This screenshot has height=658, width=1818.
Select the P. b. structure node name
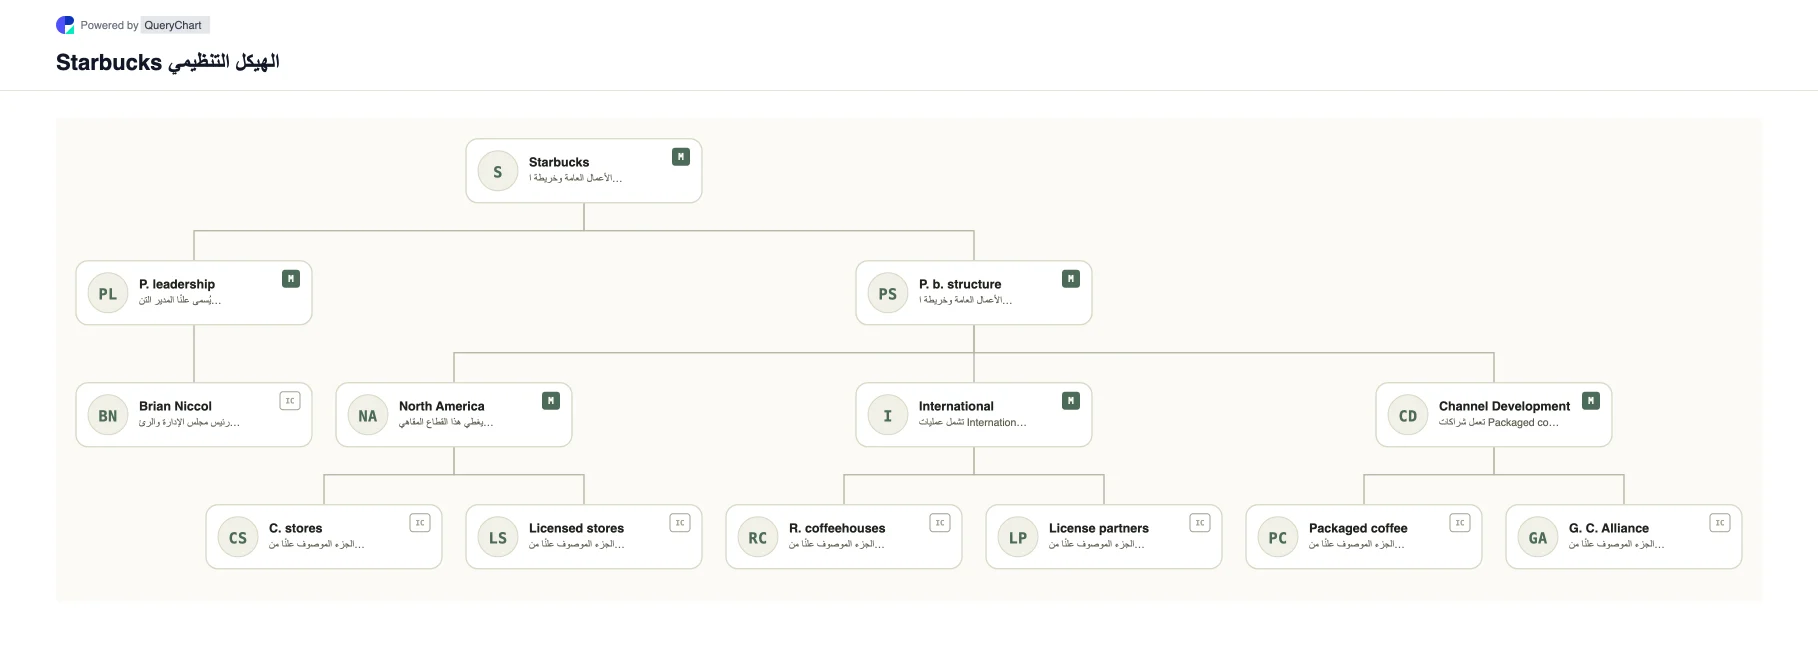point(960,284)
